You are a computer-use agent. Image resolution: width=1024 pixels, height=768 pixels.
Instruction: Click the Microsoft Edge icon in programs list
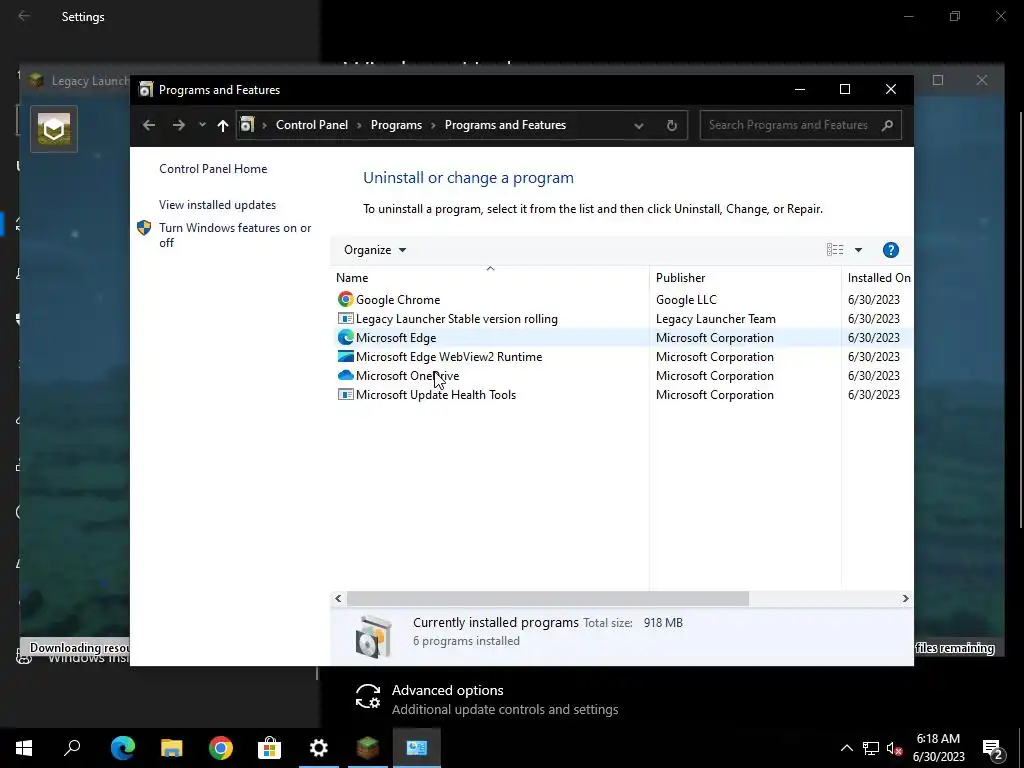(345, 338)
